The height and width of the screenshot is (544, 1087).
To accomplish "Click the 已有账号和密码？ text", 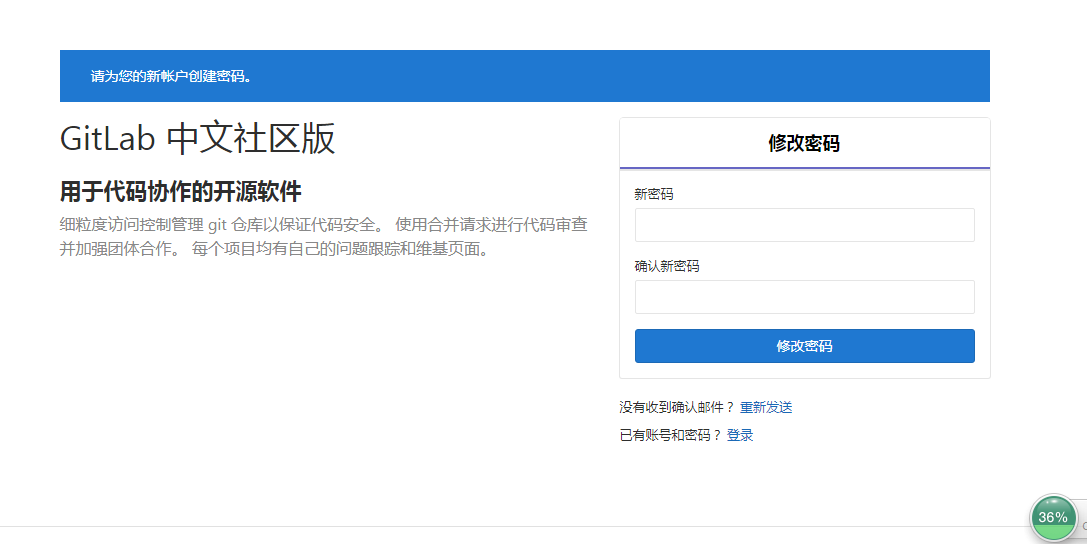I will tap(670, 435).
